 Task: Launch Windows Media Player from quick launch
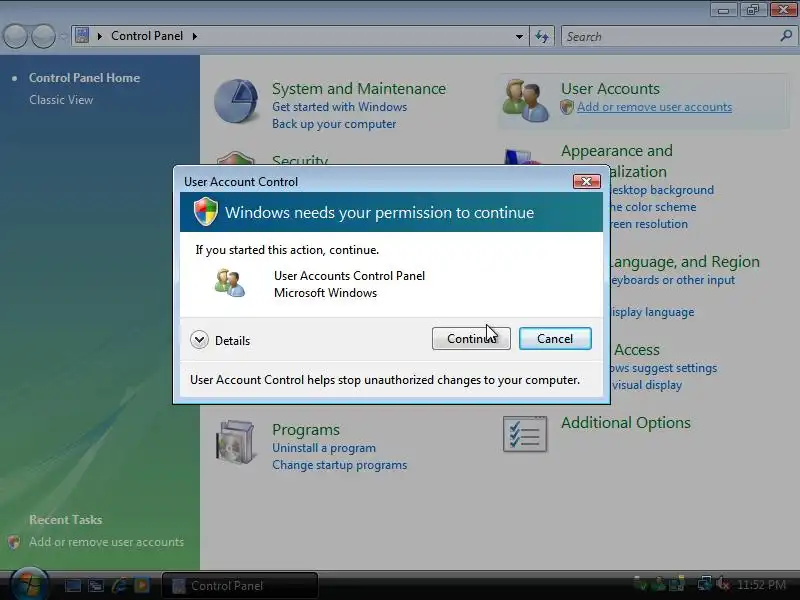tap(141, 585)
